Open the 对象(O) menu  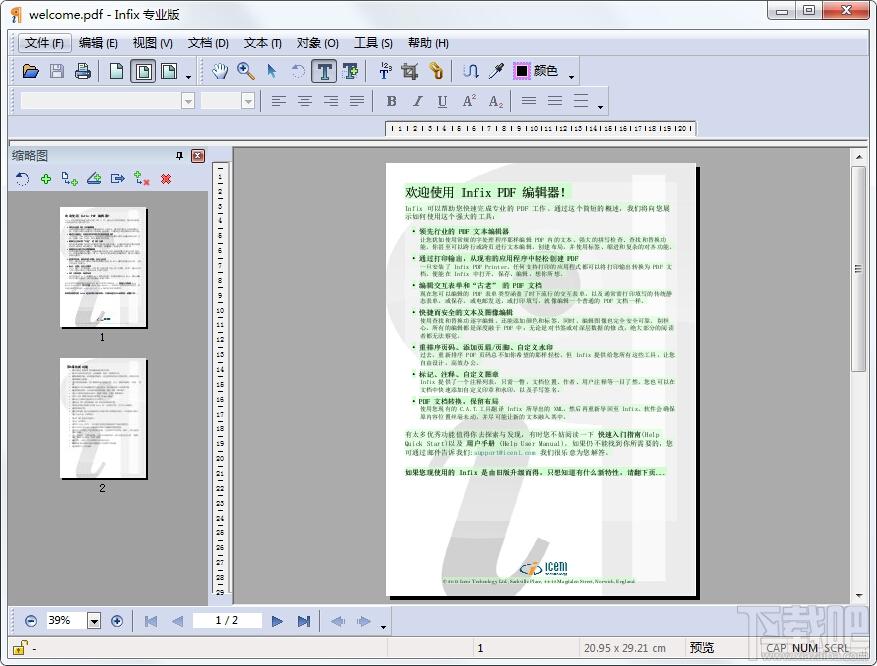(x=317, y=42)
